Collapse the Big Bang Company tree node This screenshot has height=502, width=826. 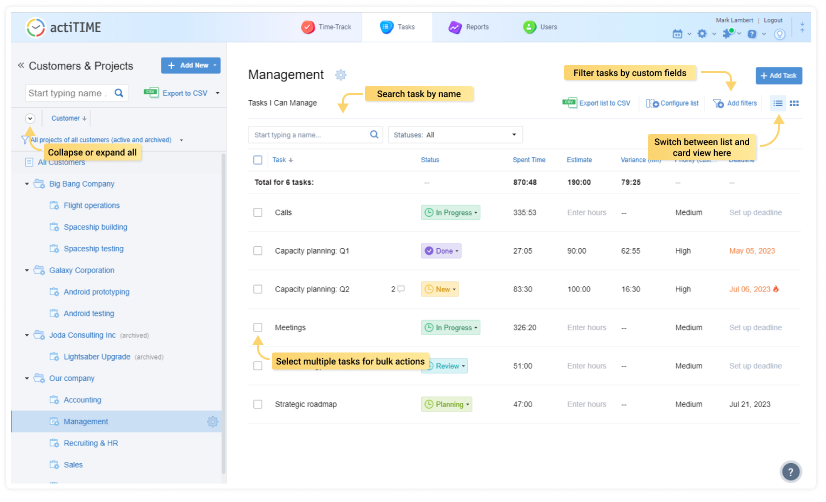[27, 184]
